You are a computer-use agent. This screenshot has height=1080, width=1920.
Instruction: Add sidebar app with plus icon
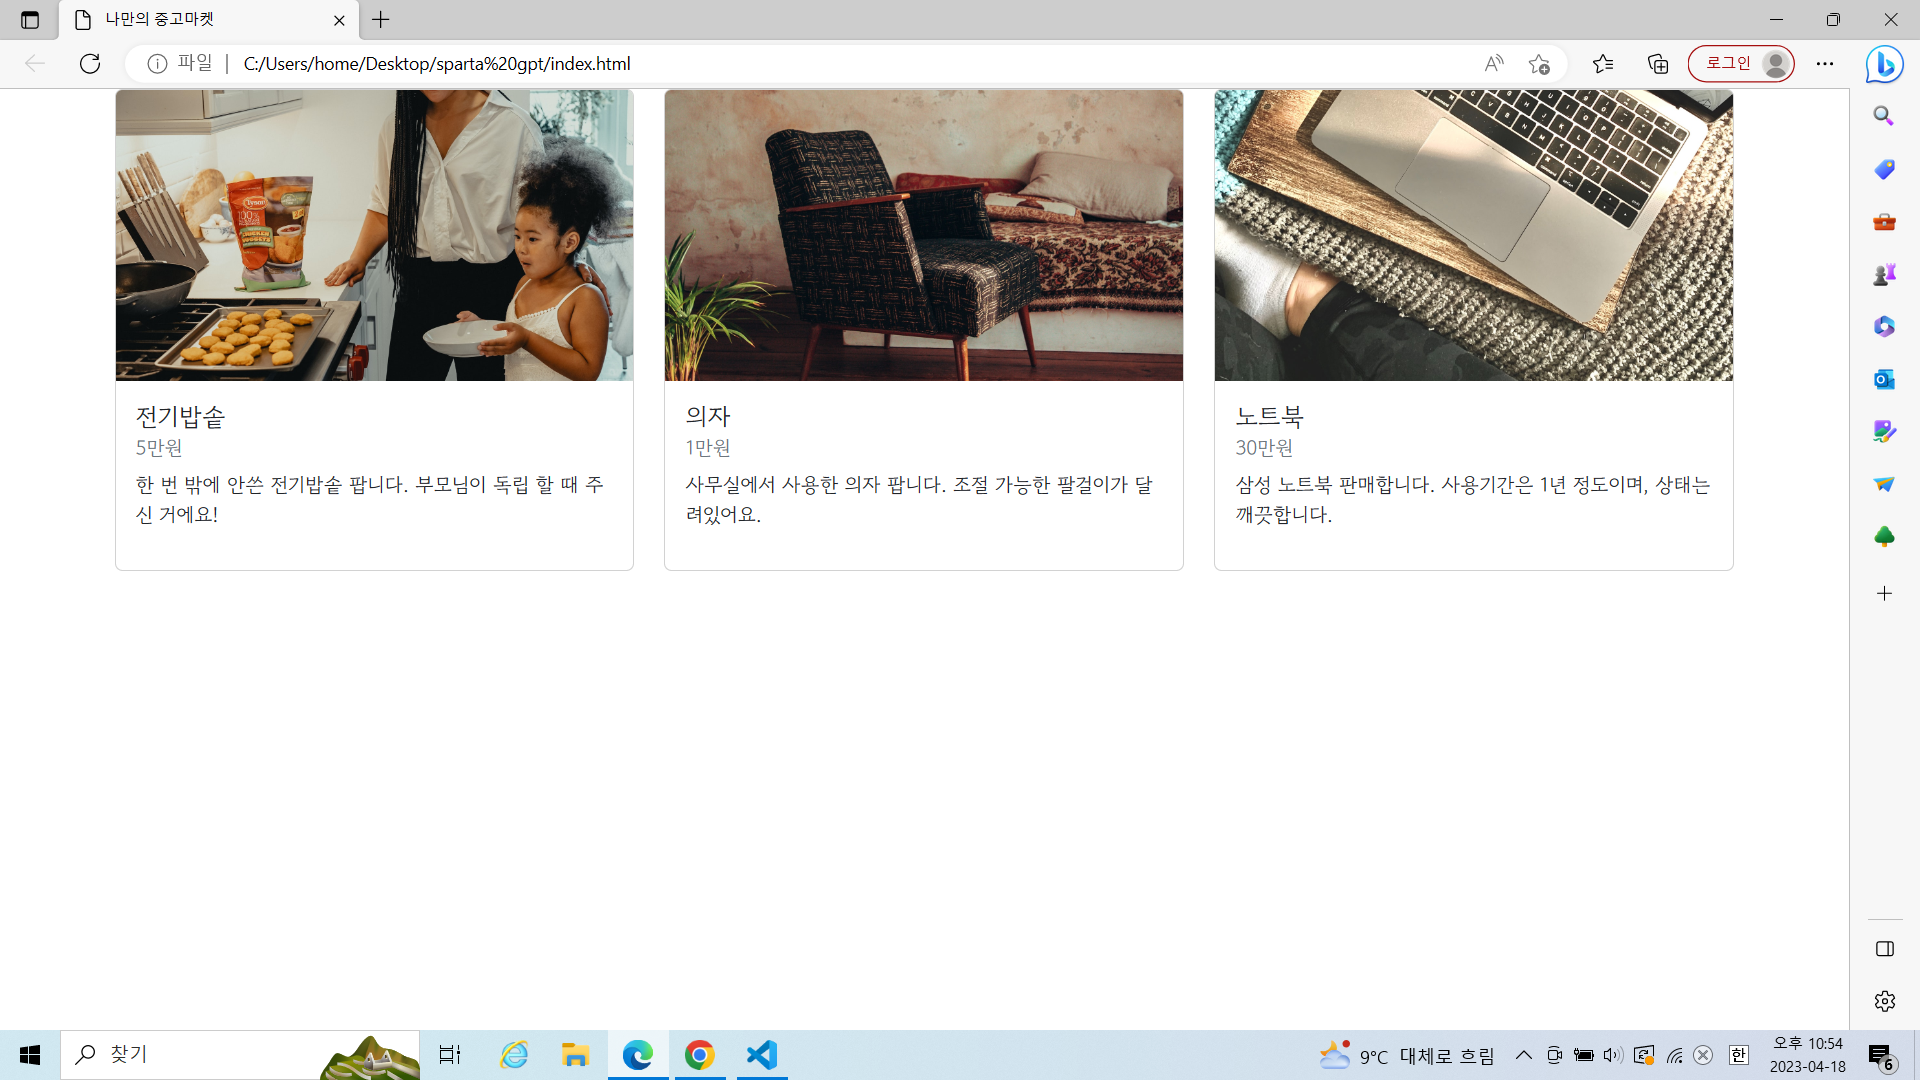tap(1884, 594)
